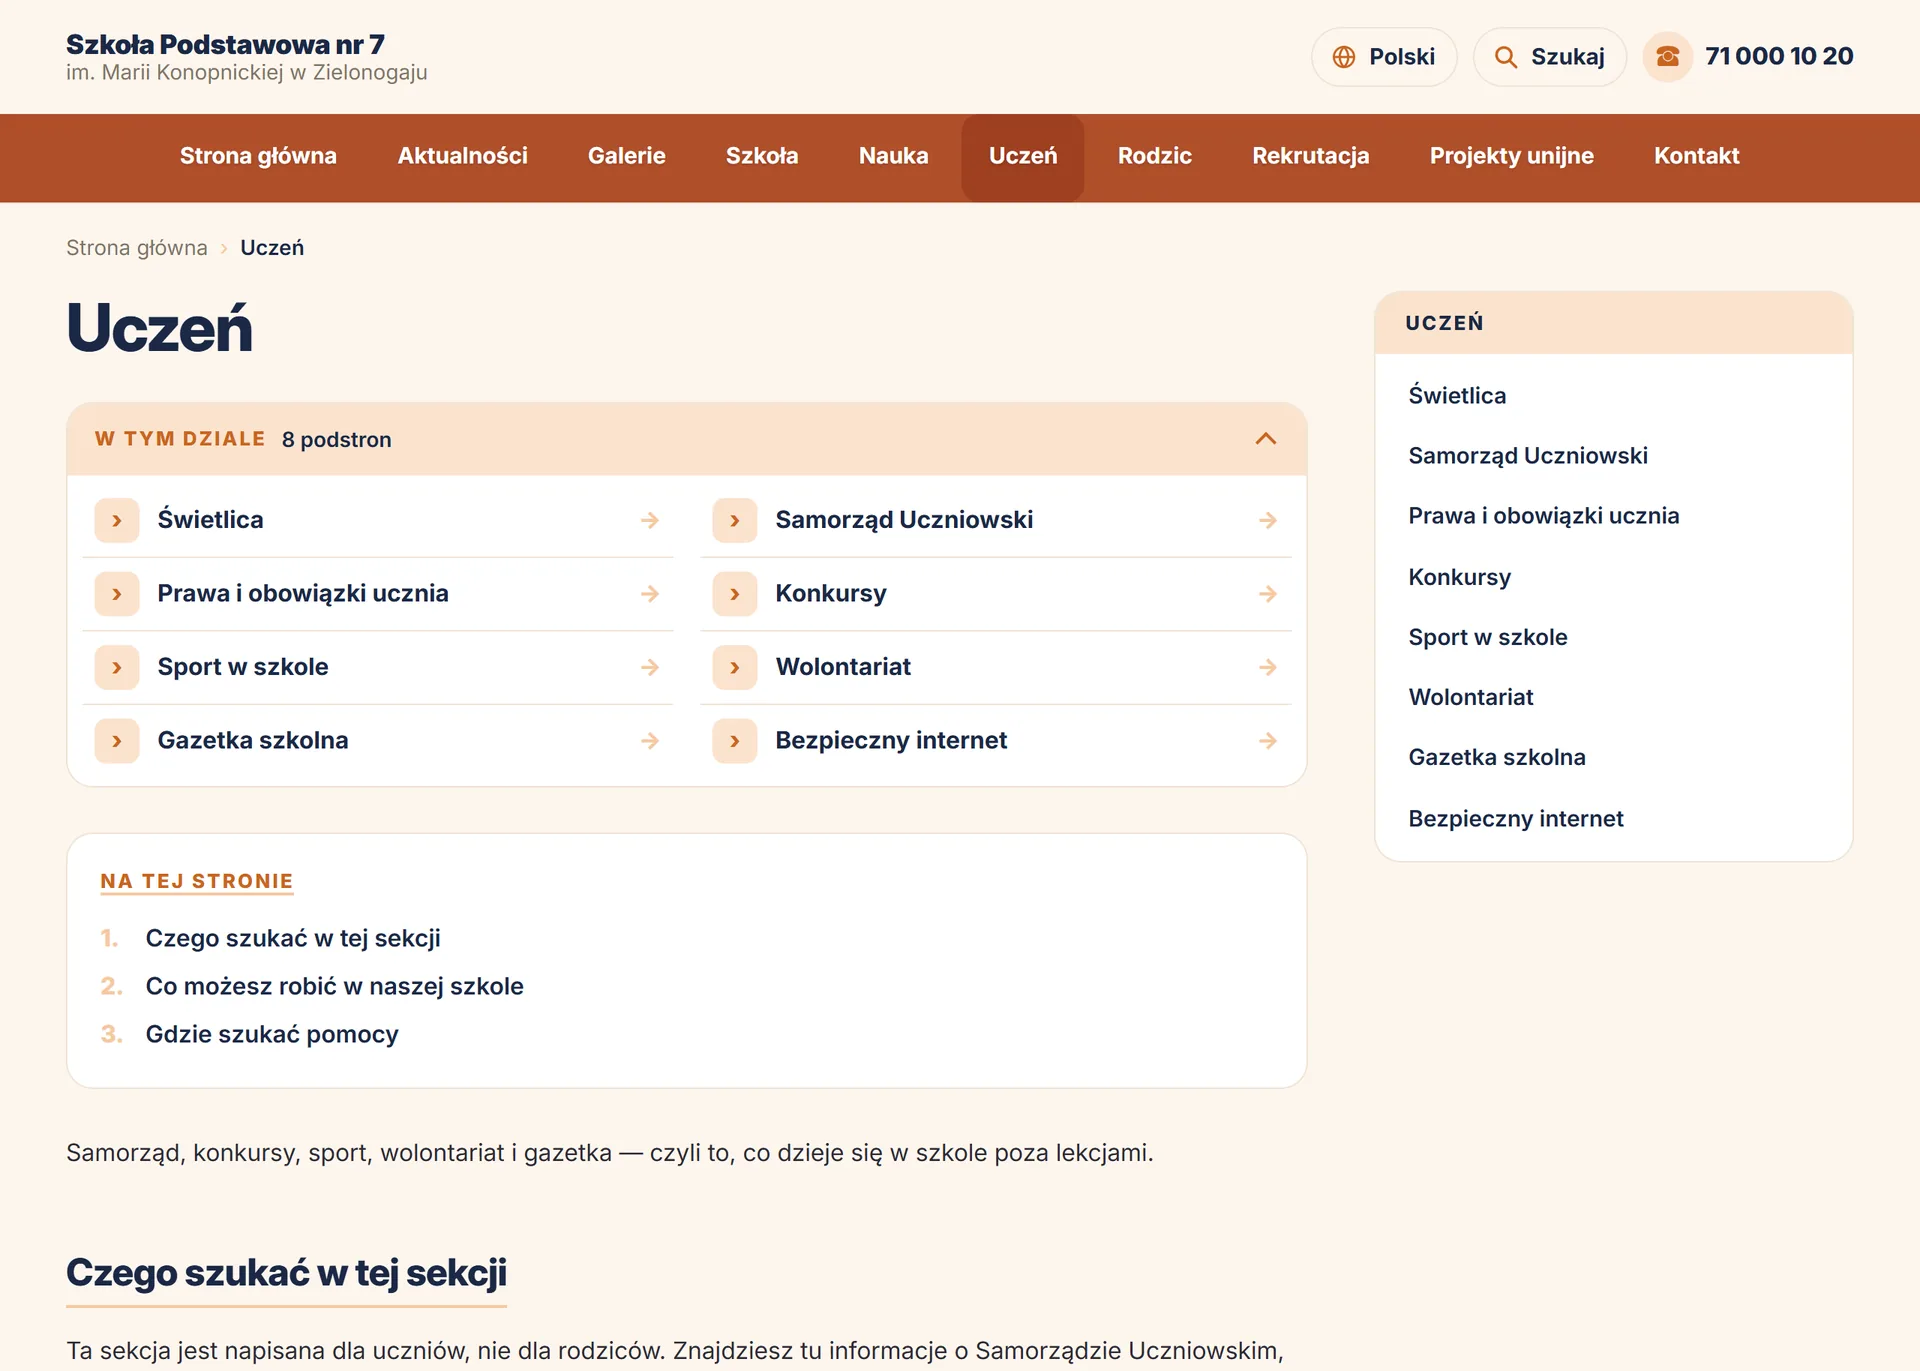Screen dimensions: 1920x1371
Task: Click the telephone icon next to the number
Action: pos(1667,57)
